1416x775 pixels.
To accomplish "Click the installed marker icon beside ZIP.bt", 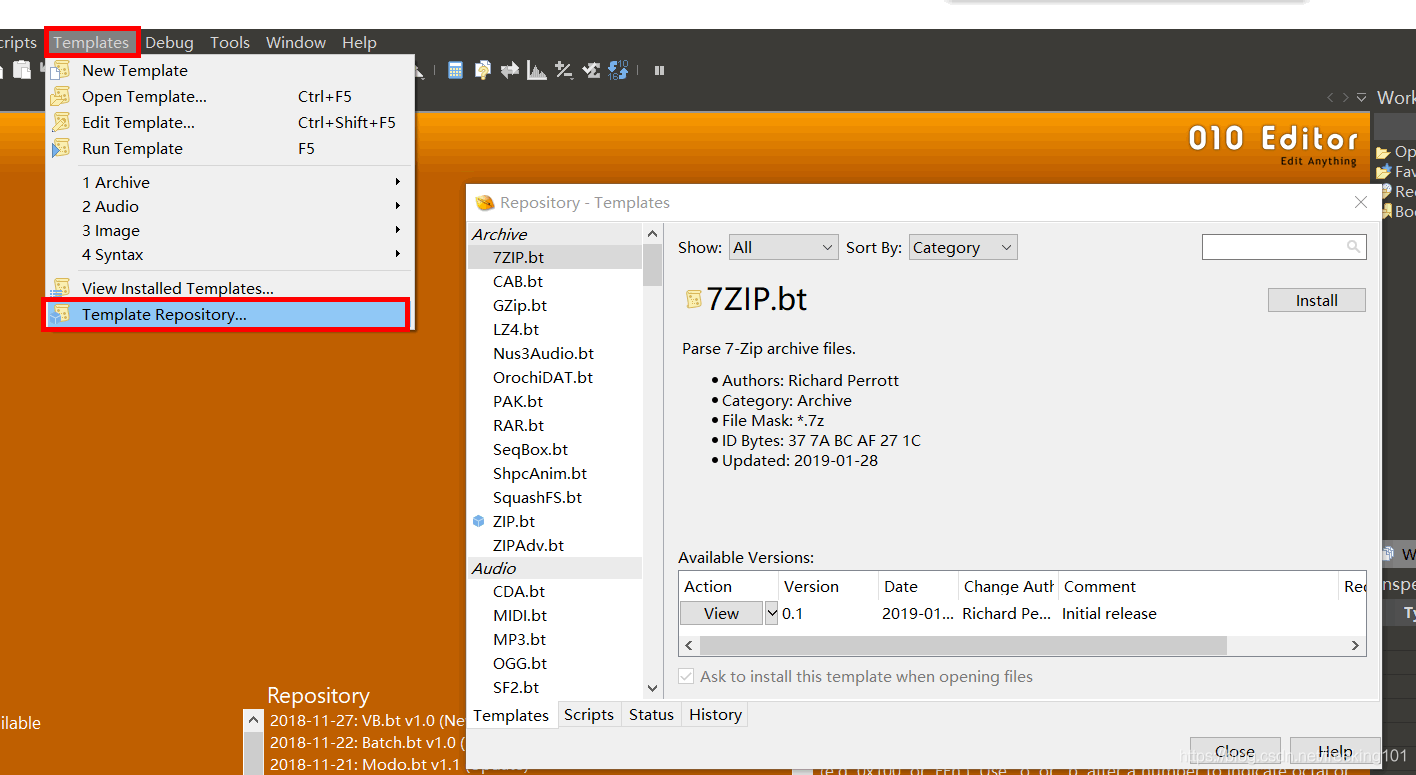I will [478, 521].
